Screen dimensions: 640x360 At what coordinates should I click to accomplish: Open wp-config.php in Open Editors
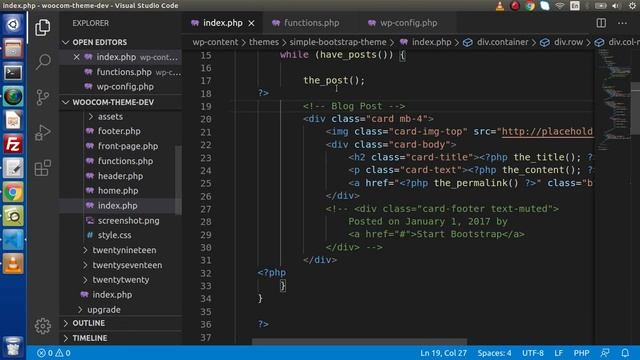tap(125, 87)
